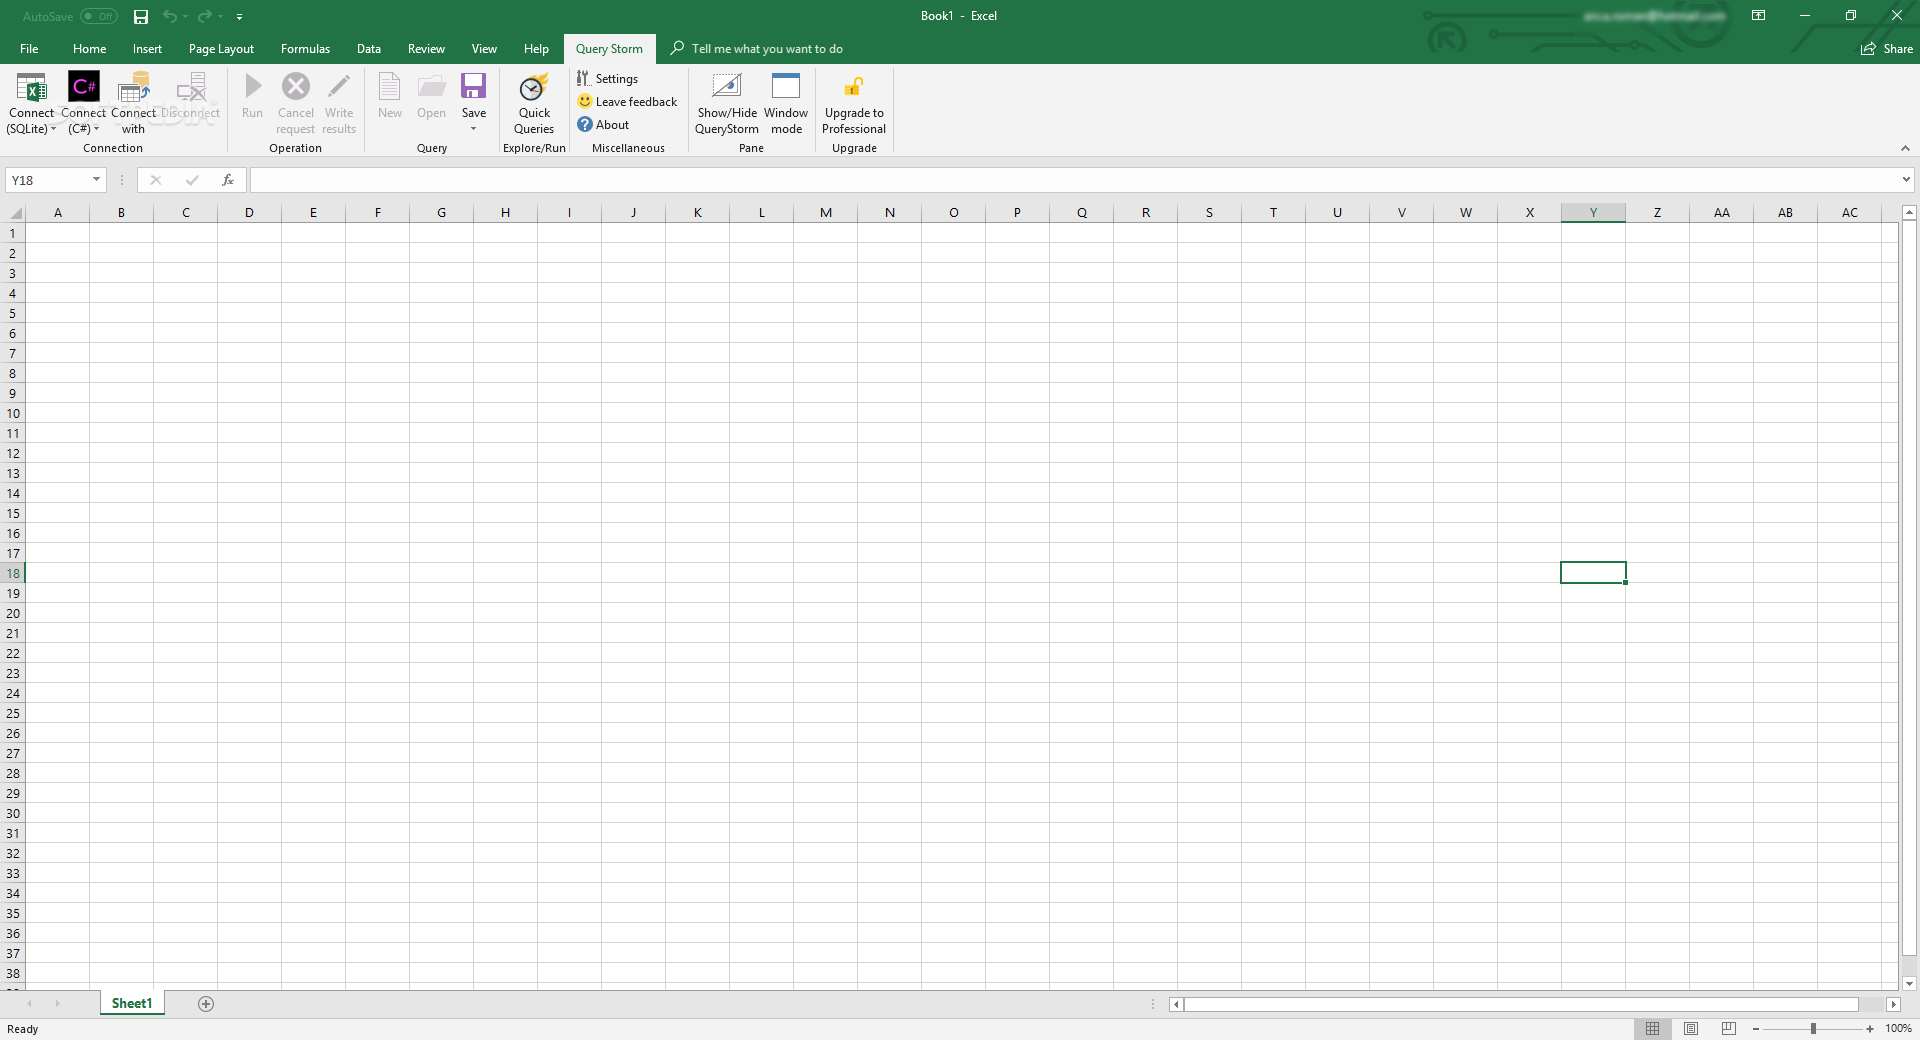The width and height of the screenshot is (1920, 1040).
Task: Select column Y header
Action: coord(1593,213)
